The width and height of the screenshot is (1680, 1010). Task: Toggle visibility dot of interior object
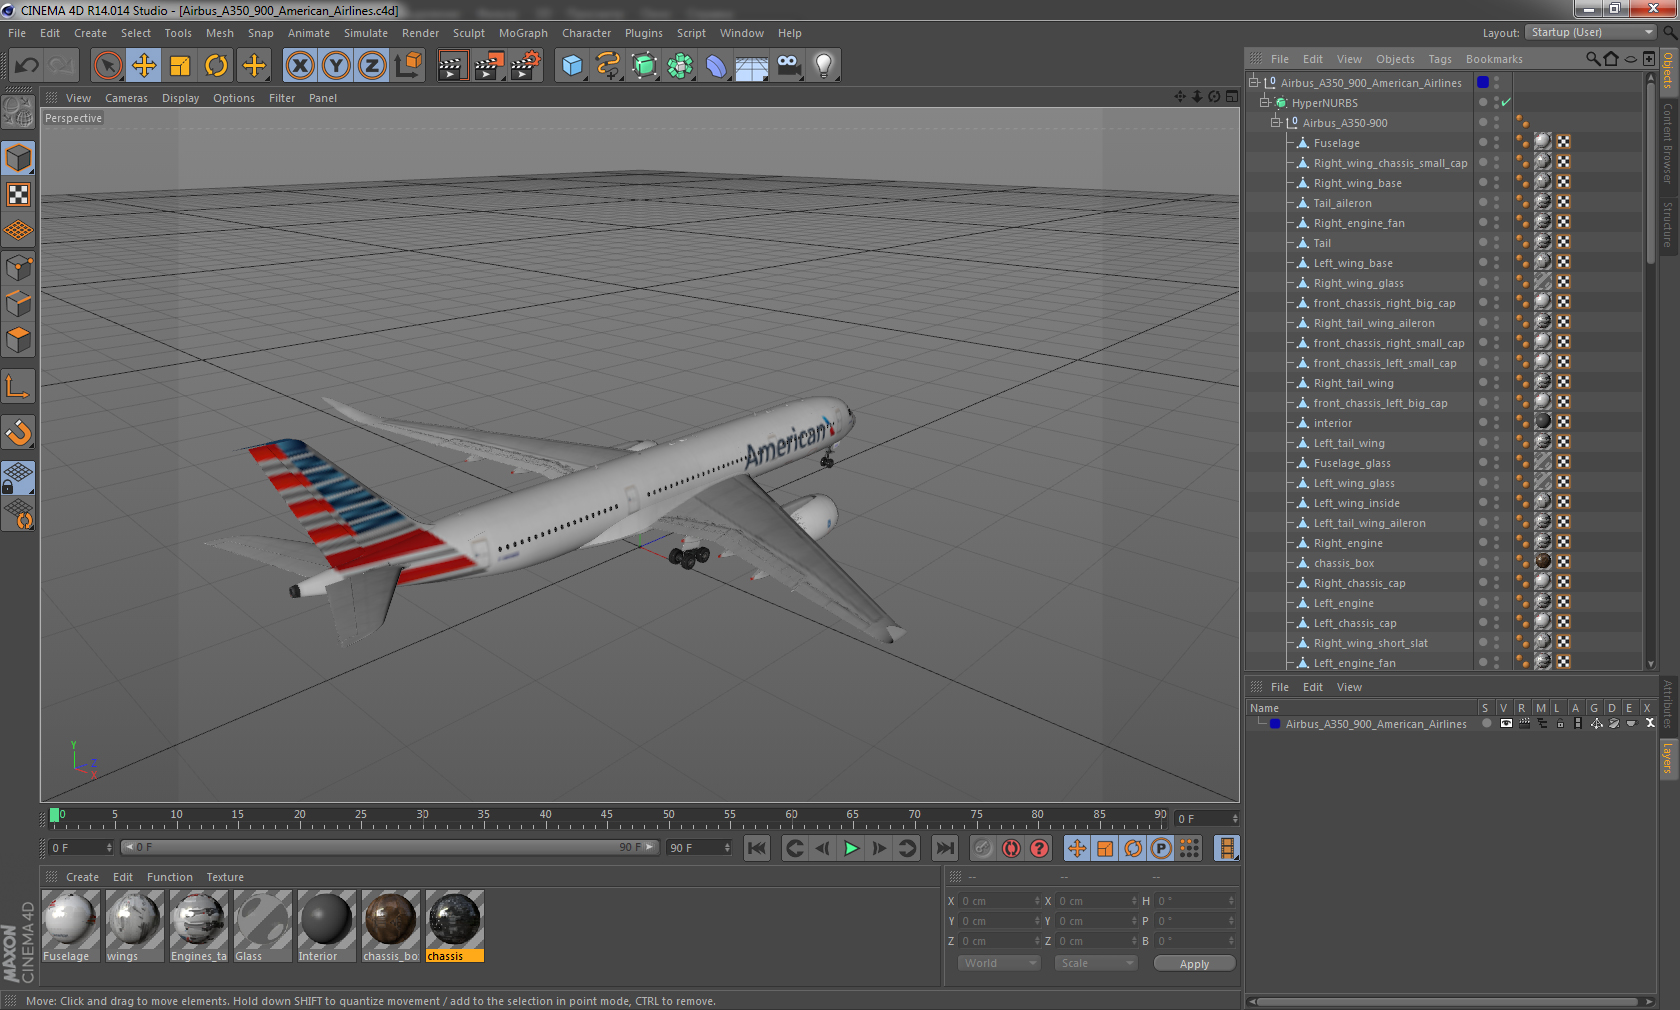(1483, 423)
